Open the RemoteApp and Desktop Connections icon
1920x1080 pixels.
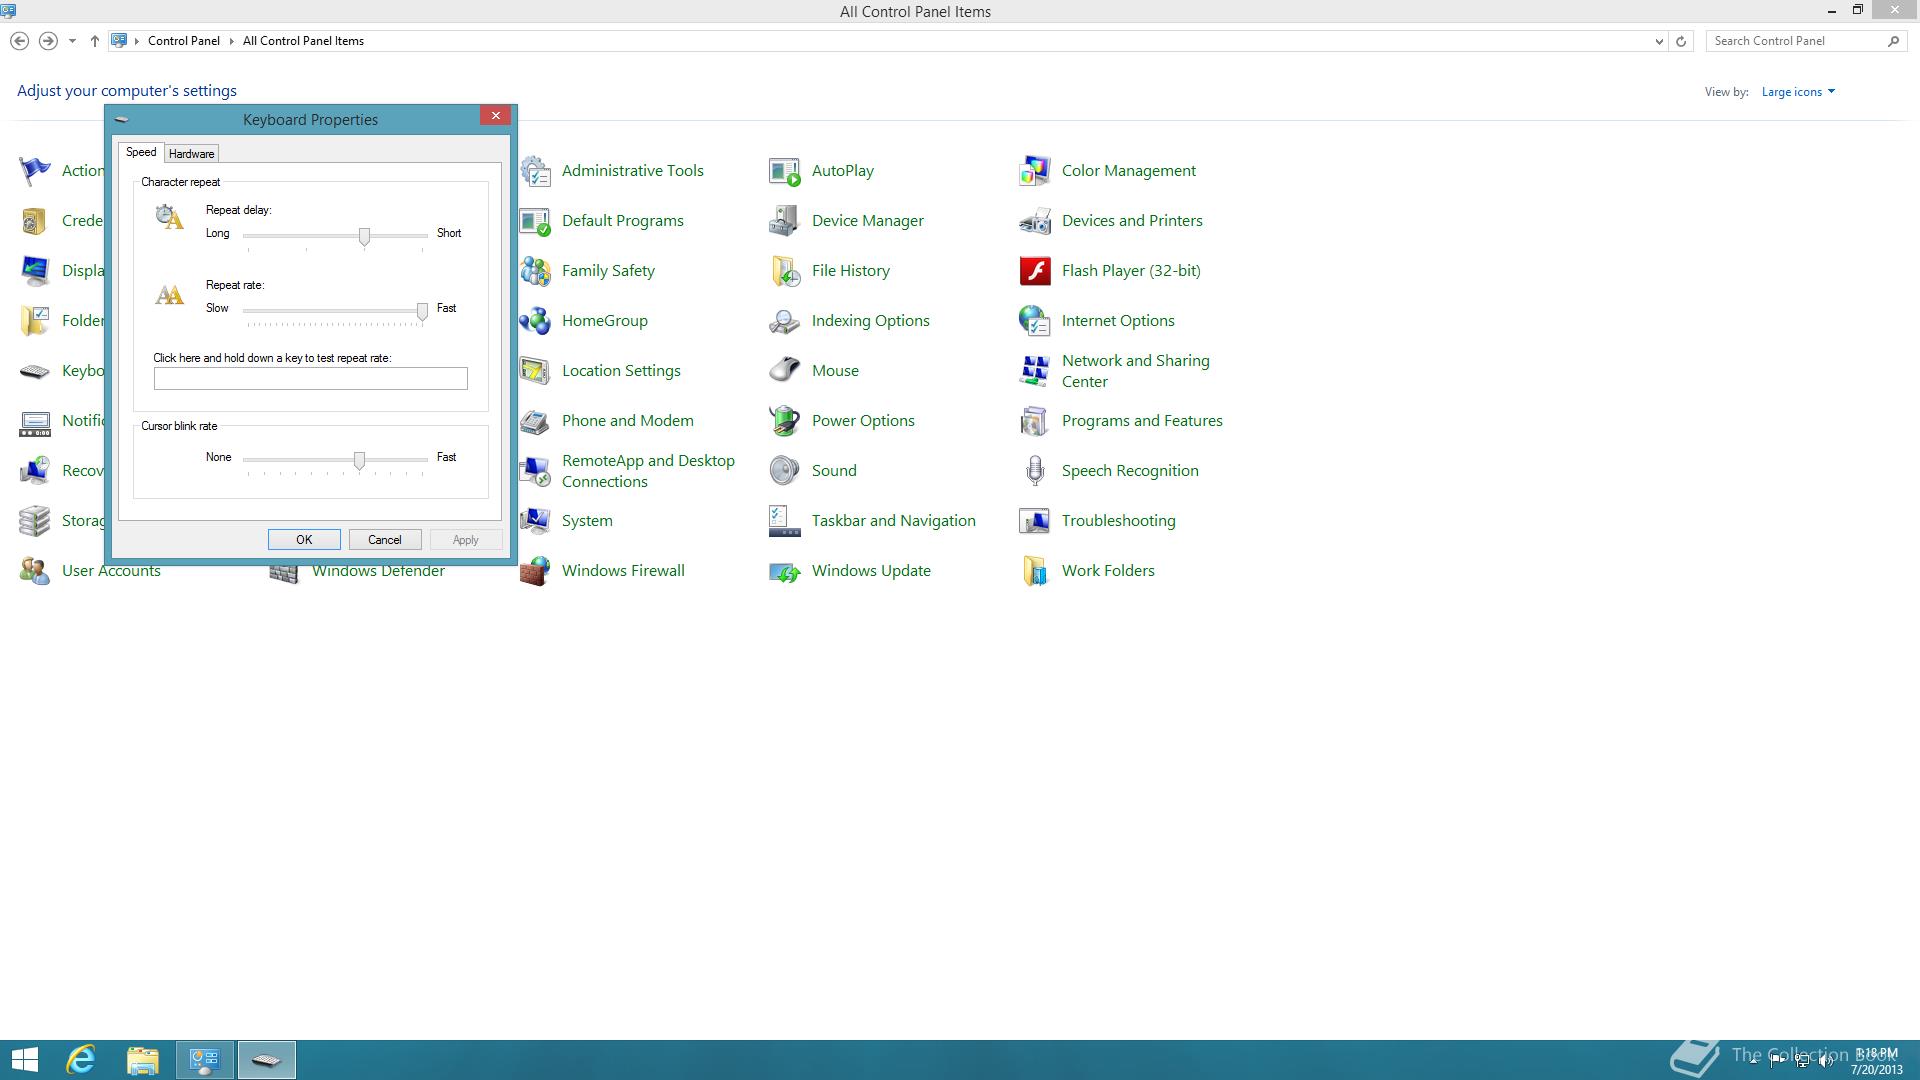pyautogui.click(x=535, y=471)
